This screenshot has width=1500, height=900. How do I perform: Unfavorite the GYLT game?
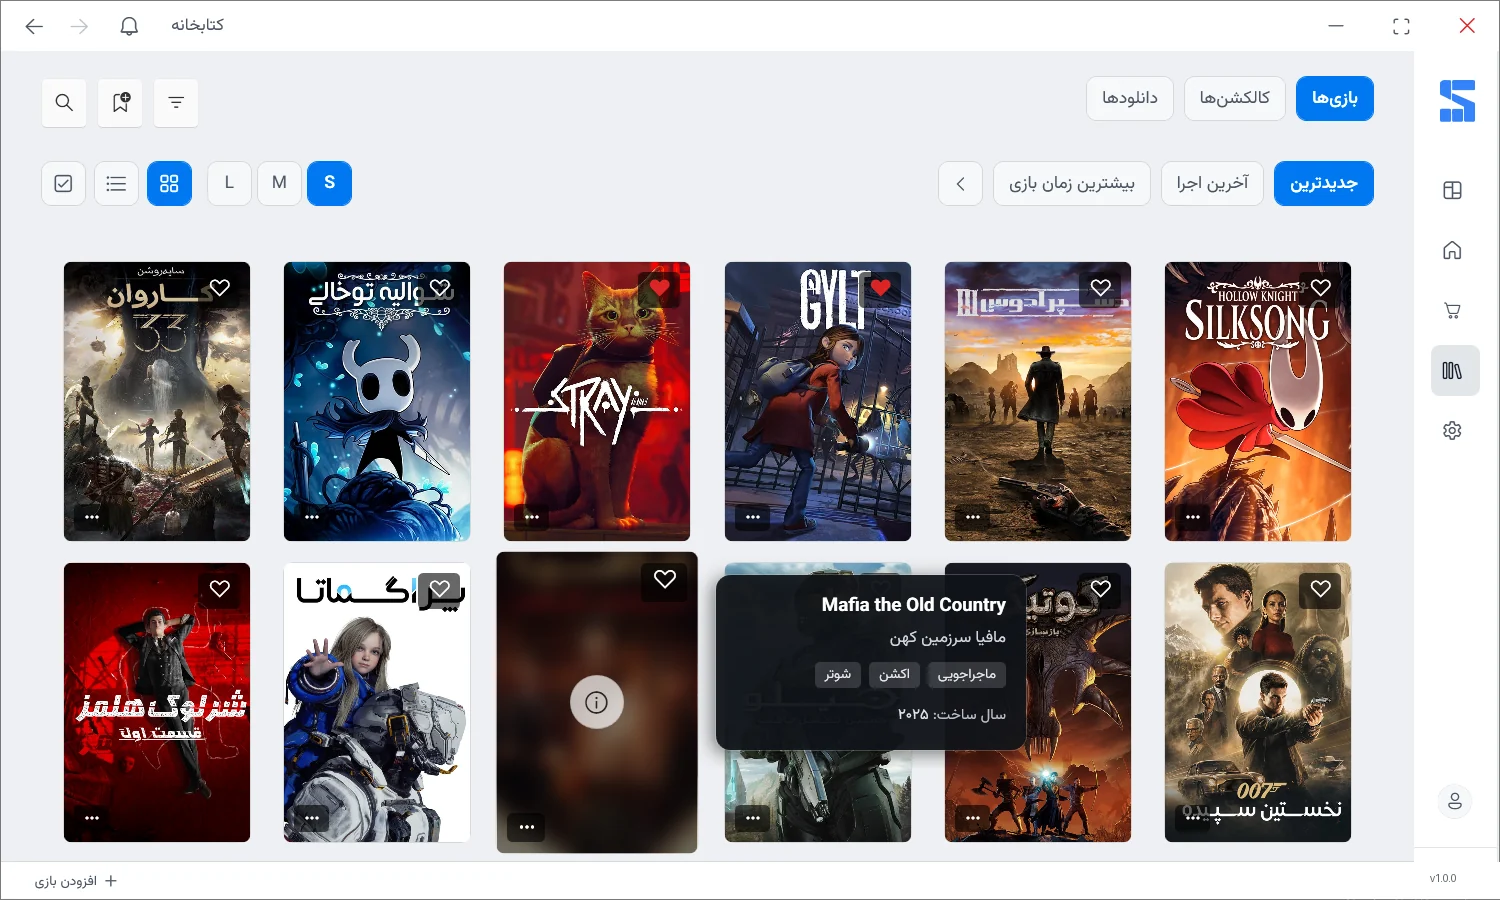880,288
